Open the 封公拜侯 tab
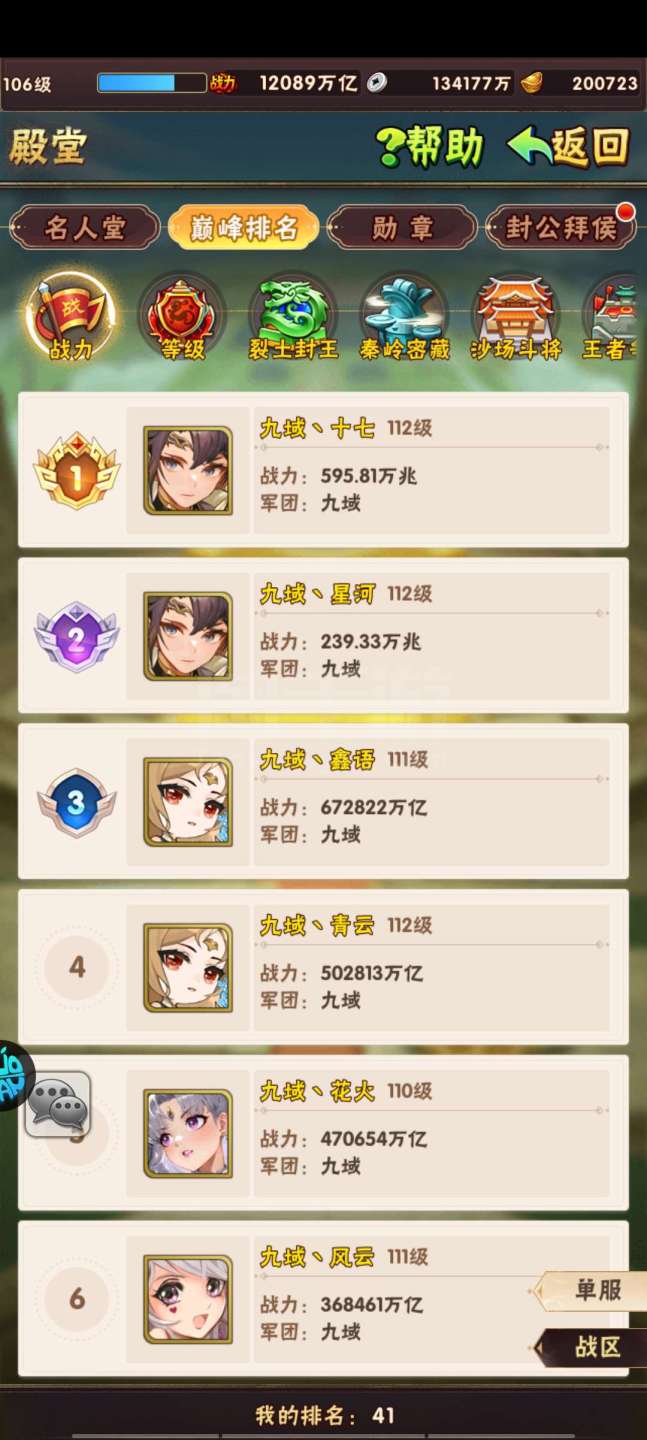 click(x=561, y=228)
